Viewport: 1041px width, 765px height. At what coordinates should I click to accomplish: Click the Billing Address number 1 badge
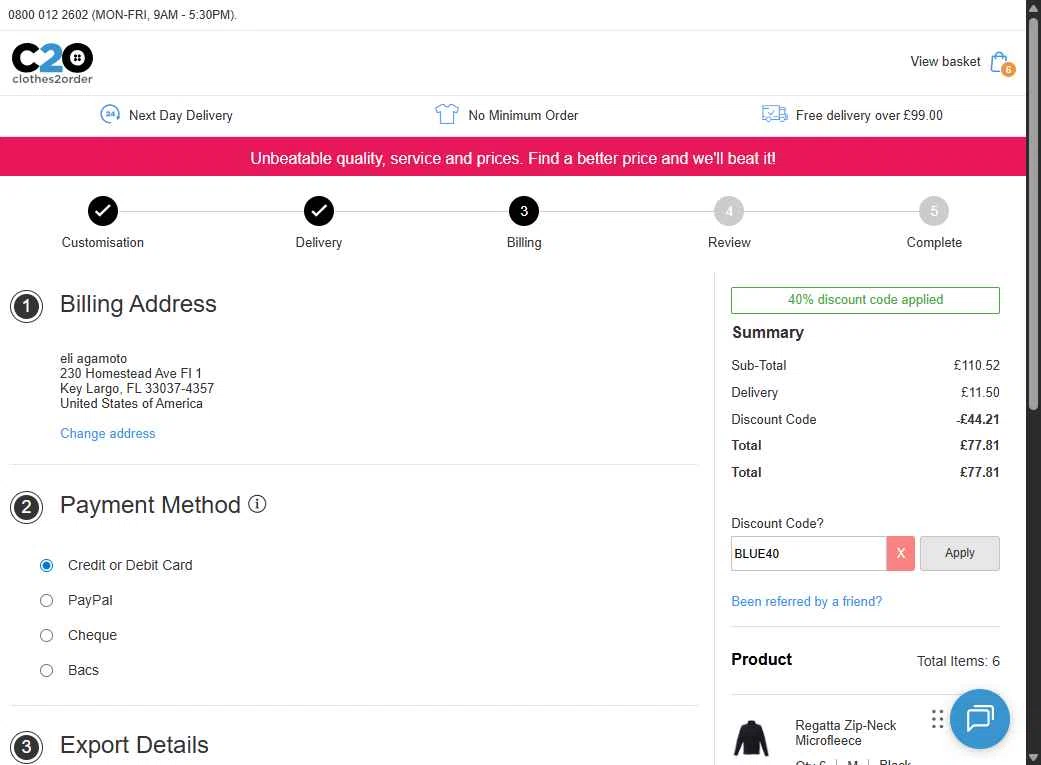pyautogui.click(x=27, y=306)
